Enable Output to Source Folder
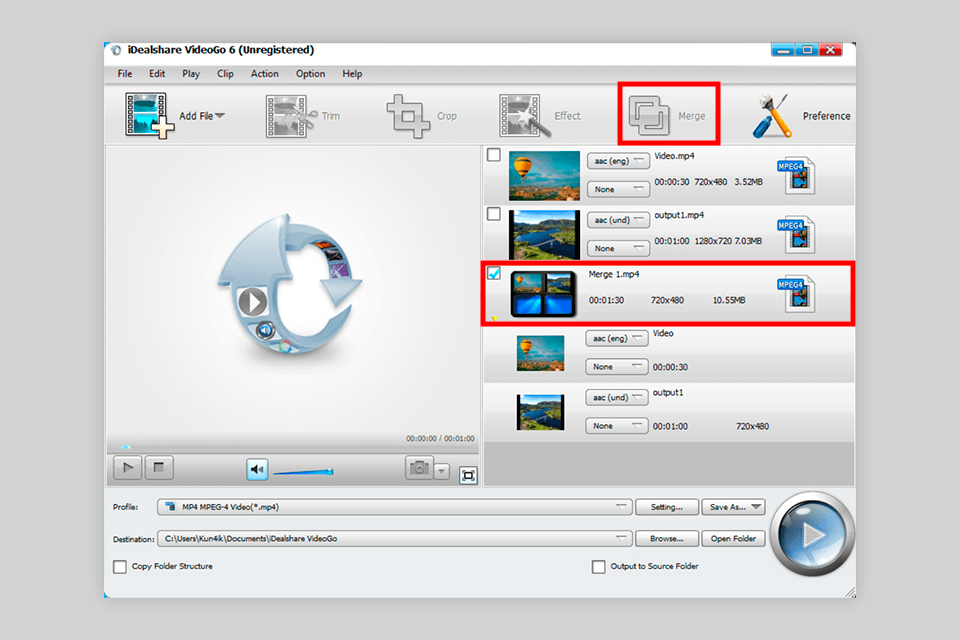This screenshot has height=640, width=960. pyautogui.click(x=599, y=567)
